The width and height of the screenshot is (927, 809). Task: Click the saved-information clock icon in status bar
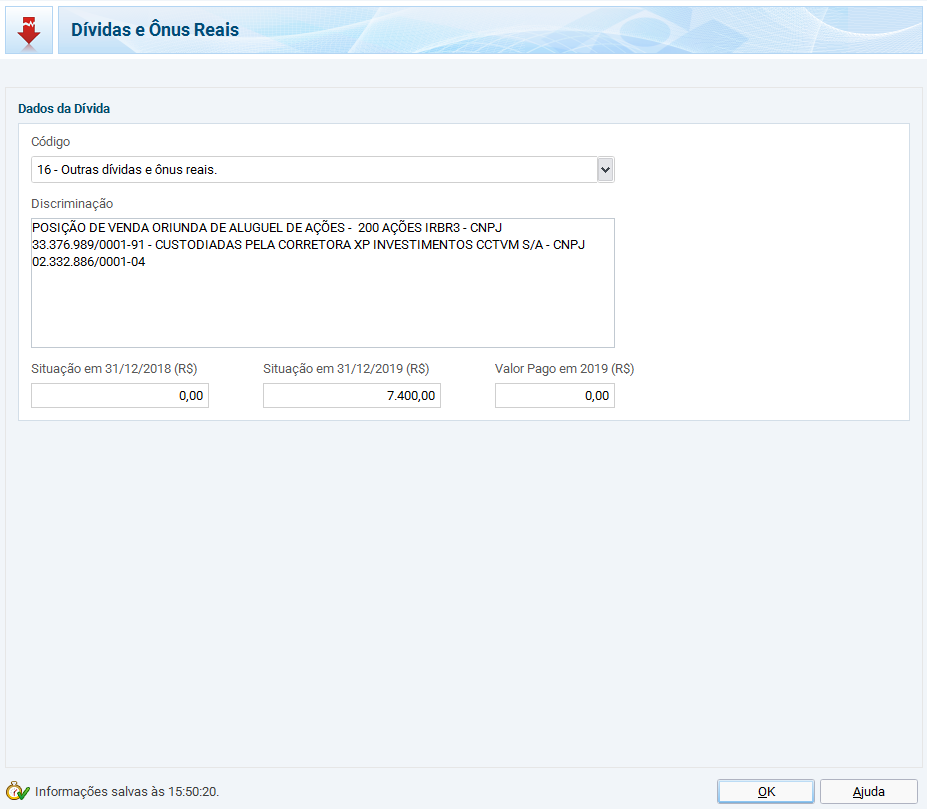(18, 791)
